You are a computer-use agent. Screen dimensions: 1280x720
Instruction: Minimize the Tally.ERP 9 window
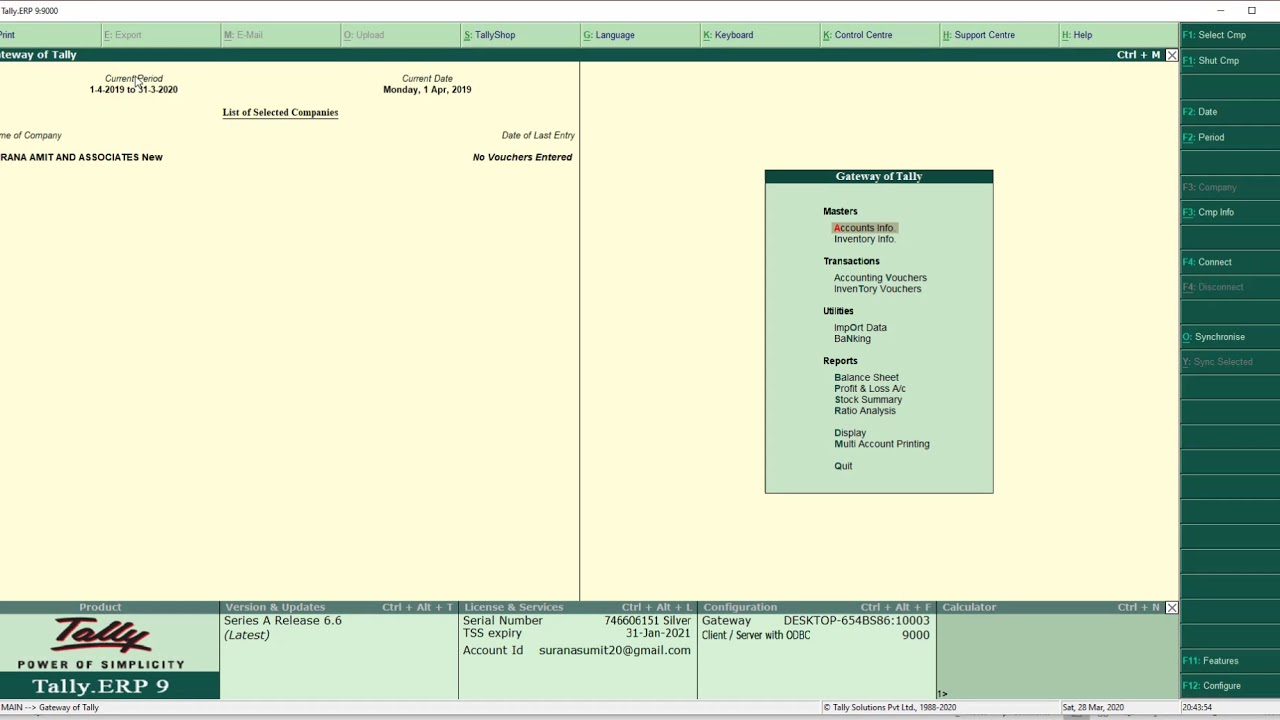pos(1220,11)
